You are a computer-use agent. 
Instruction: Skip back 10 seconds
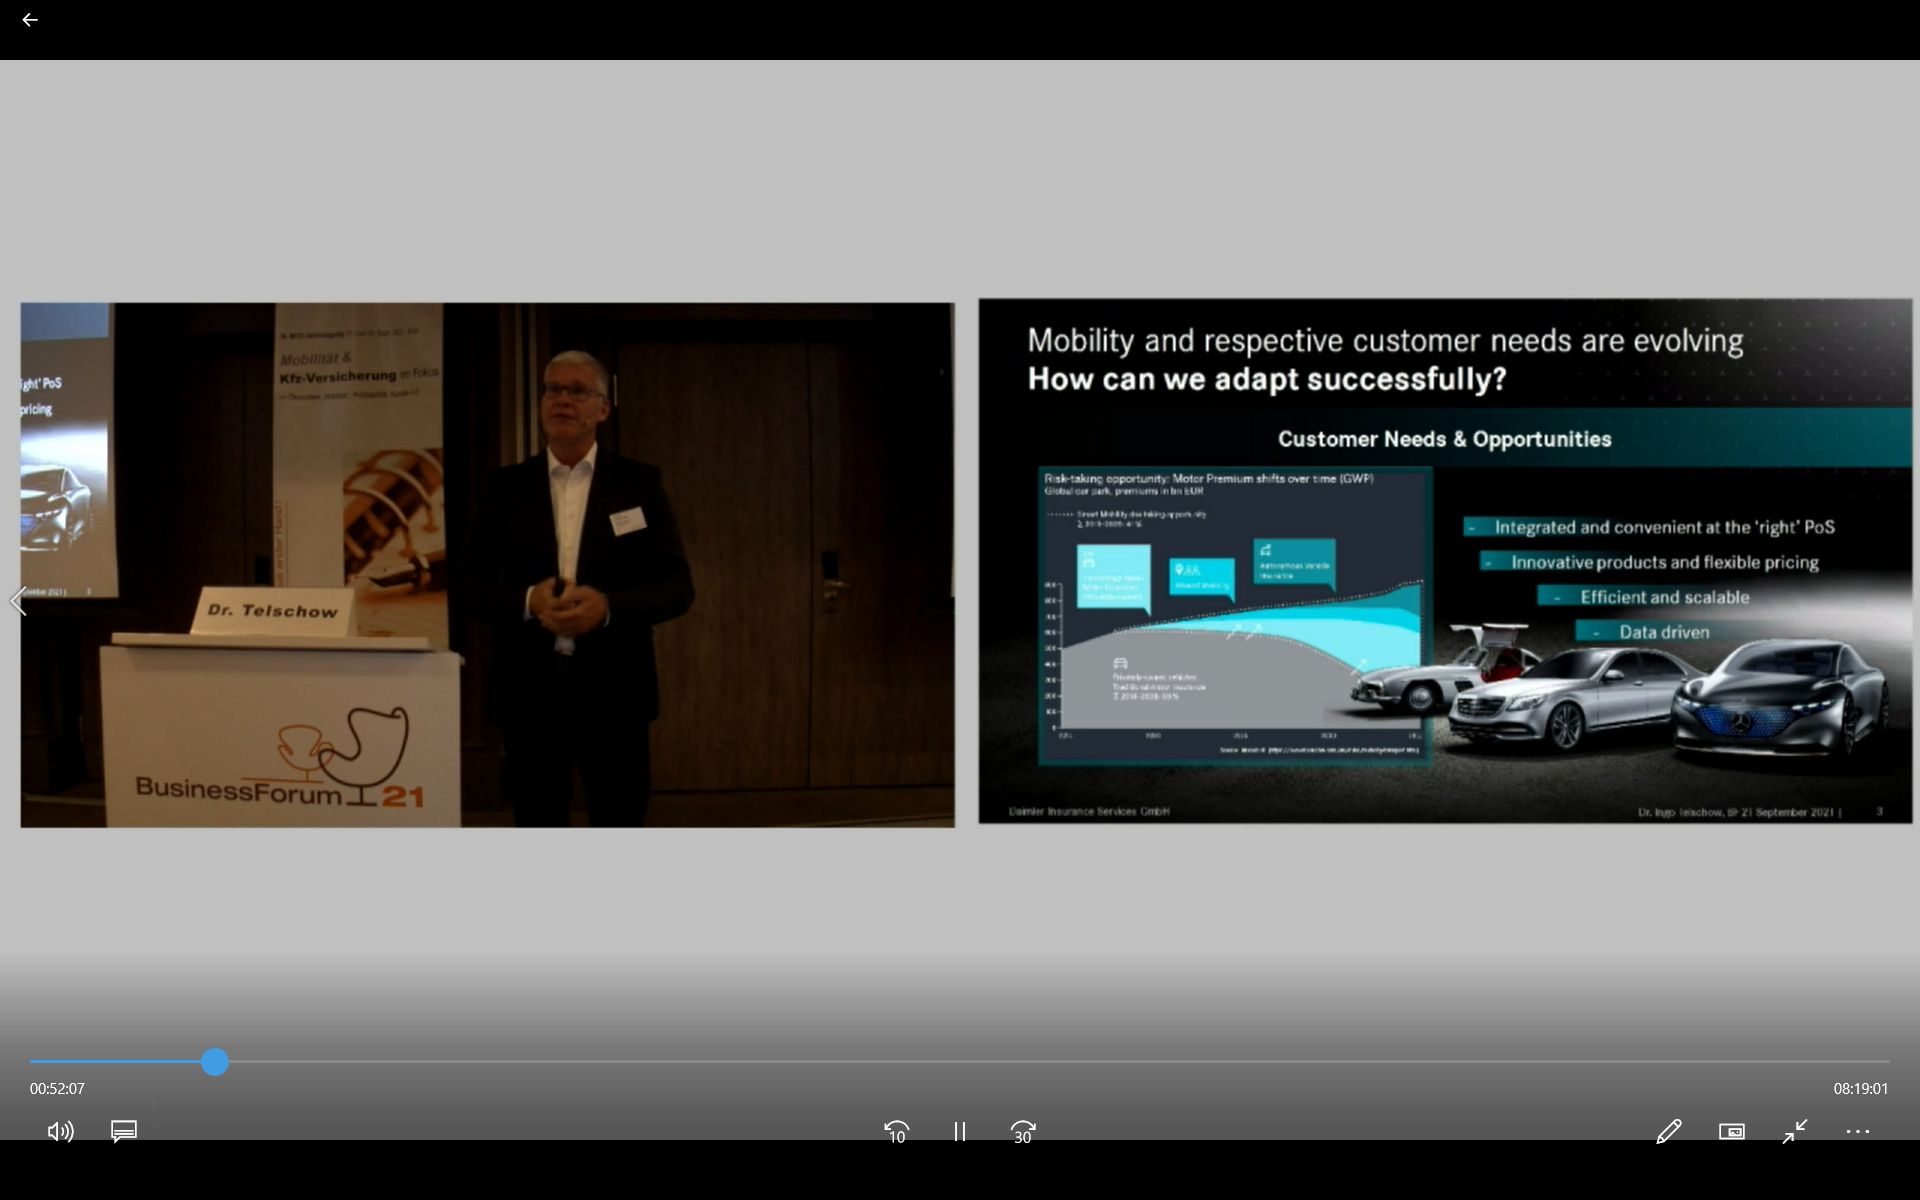pyautogui.click(x=896, y=1131)
